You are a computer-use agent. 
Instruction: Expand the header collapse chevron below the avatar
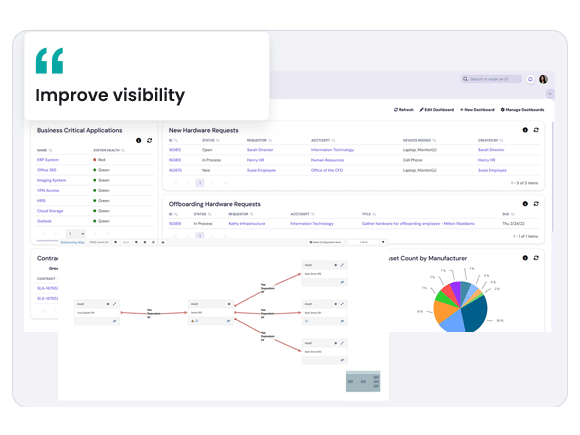550,94
